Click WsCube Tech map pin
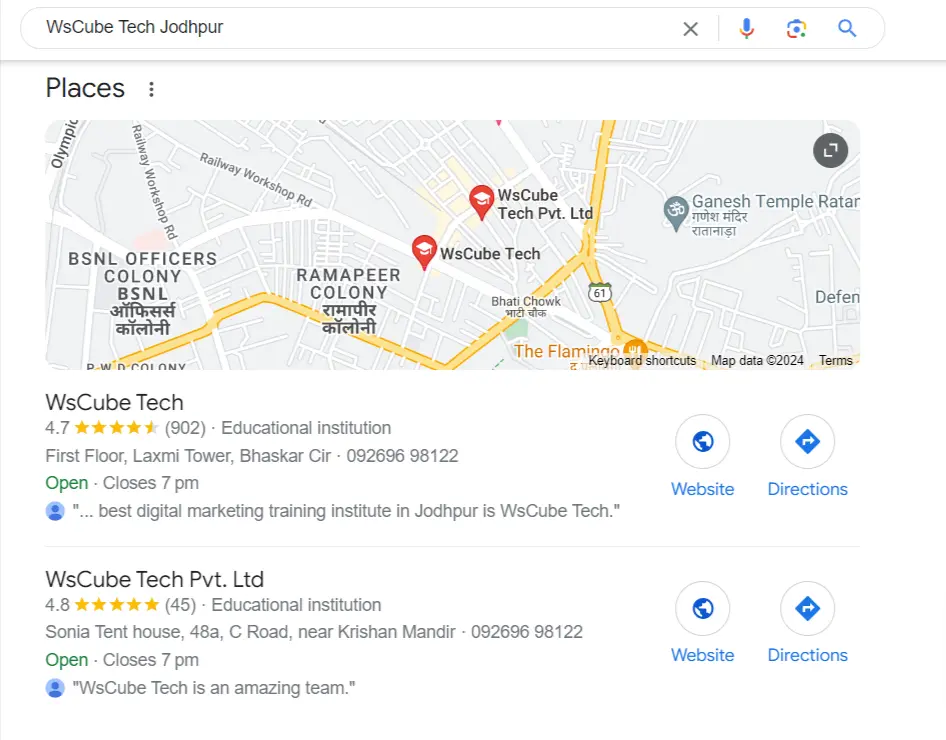 click(424, 251)
